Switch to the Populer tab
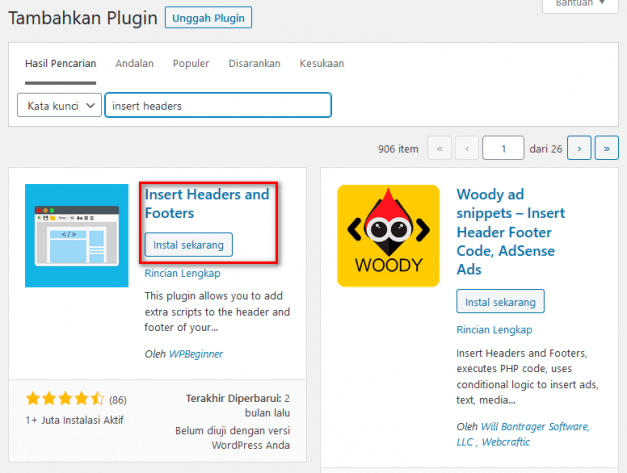Image resolution: width=627 pixels, height=473 pixels. point(191,64)
